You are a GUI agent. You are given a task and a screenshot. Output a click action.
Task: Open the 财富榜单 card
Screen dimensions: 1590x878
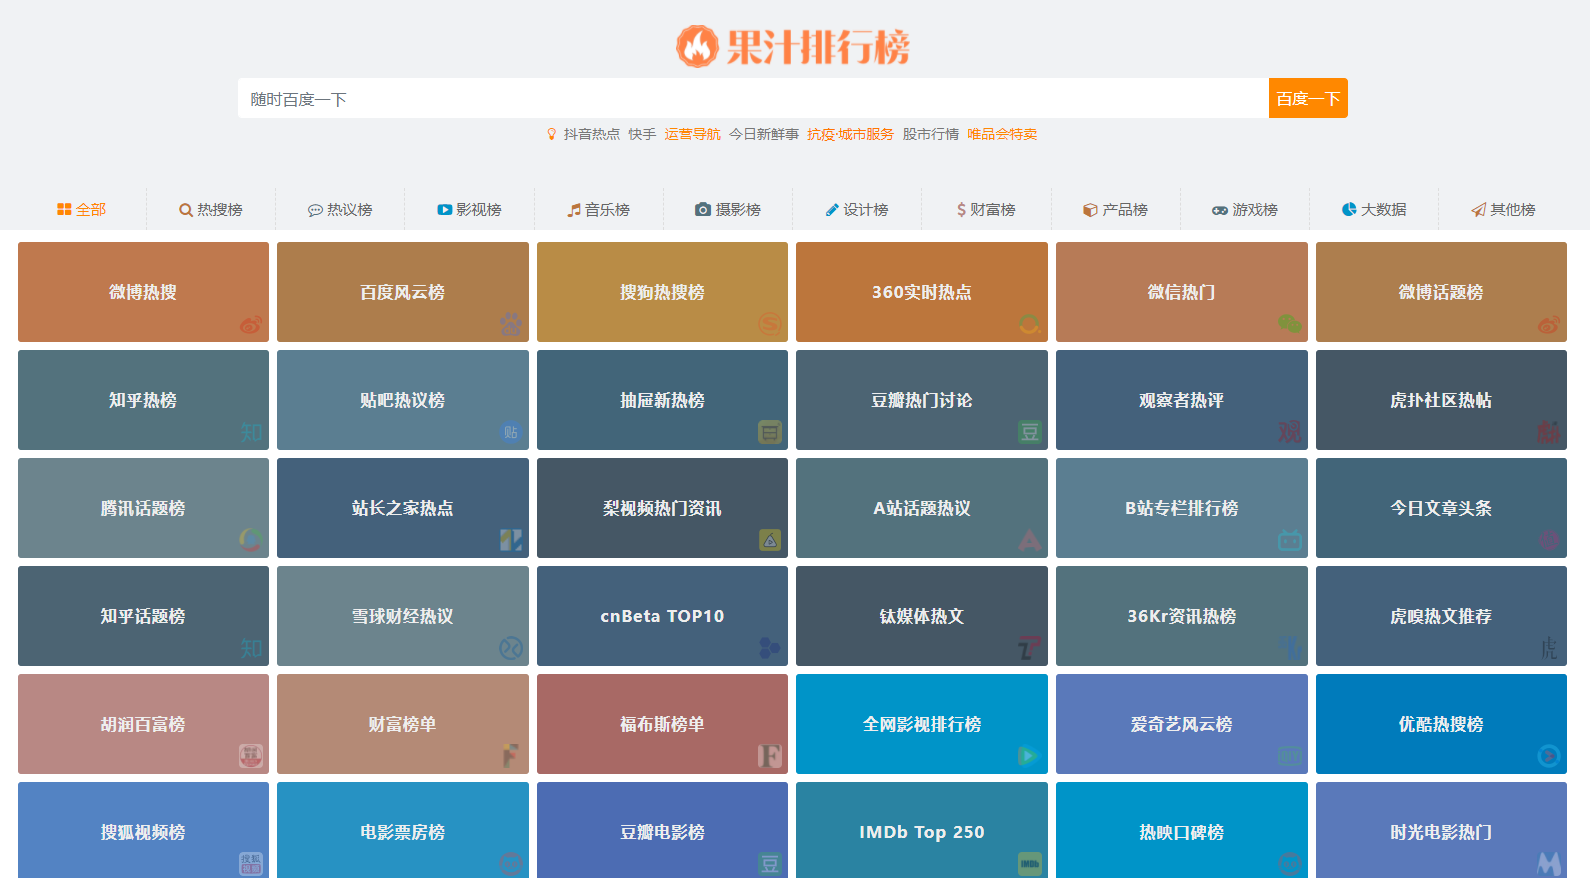403,724
